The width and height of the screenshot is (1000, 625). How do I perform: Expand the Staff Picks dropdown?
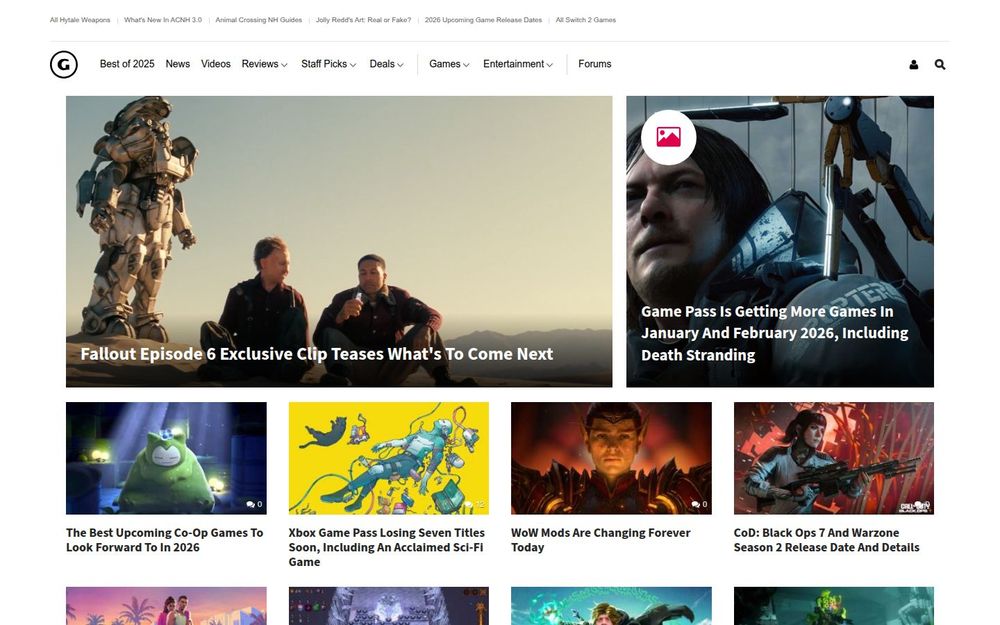coord(328,64)
